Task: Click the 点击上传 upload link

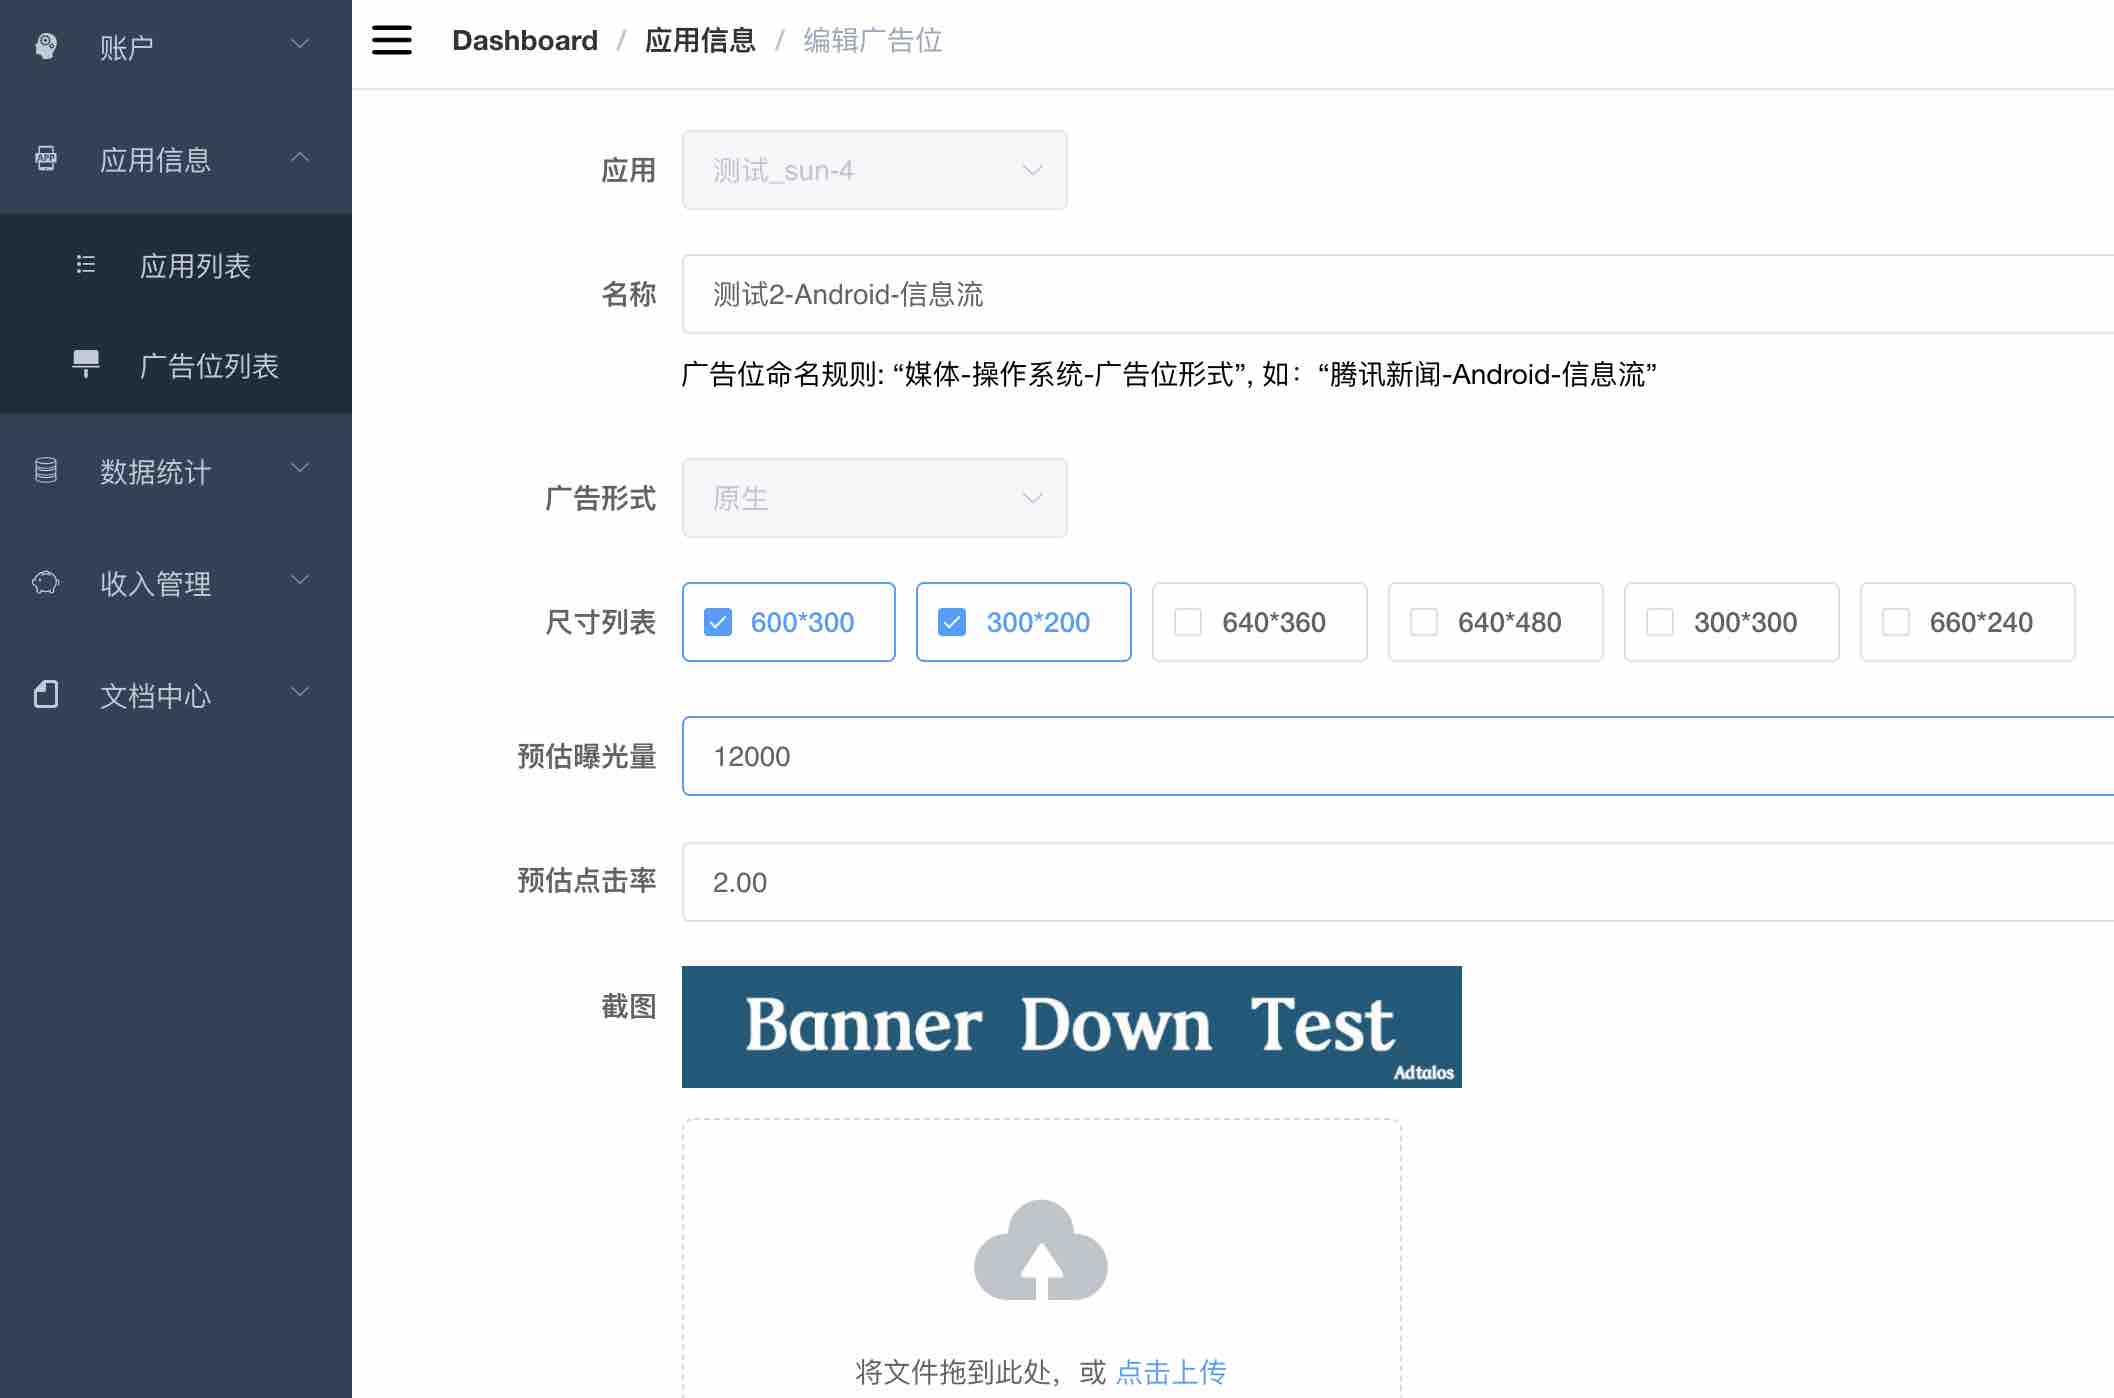Action: (x=1170, y=1372)
